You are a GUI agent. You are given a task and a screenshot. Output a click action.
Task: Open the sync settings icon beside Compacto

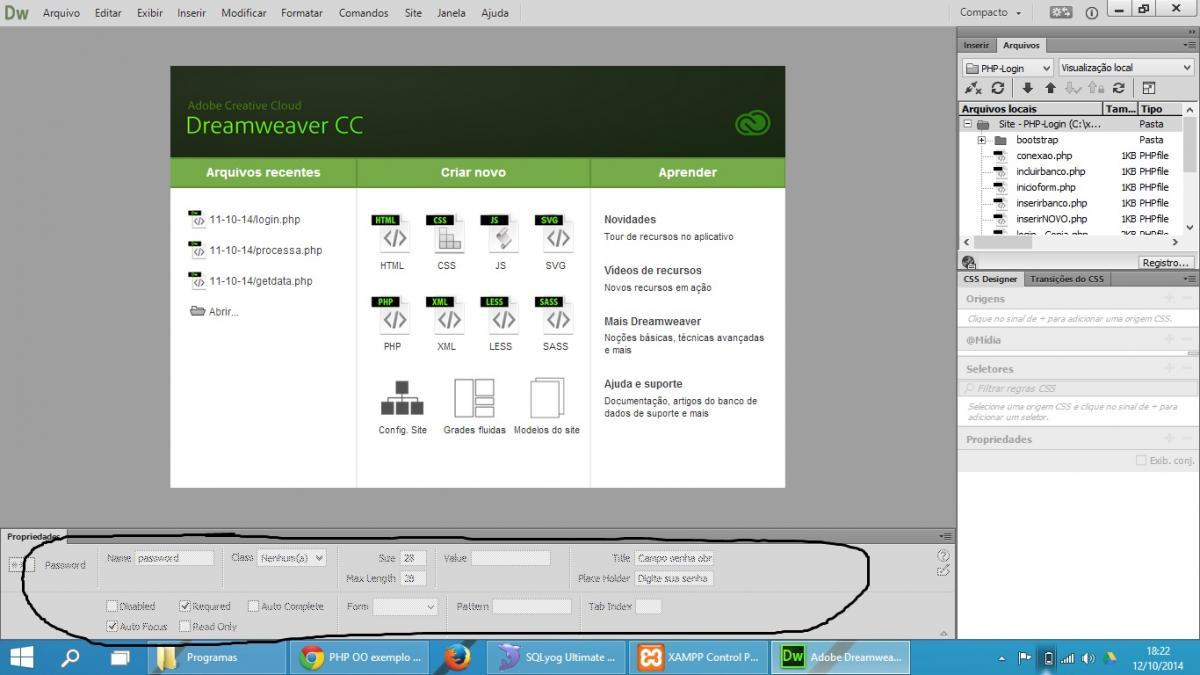[1061, 12]
